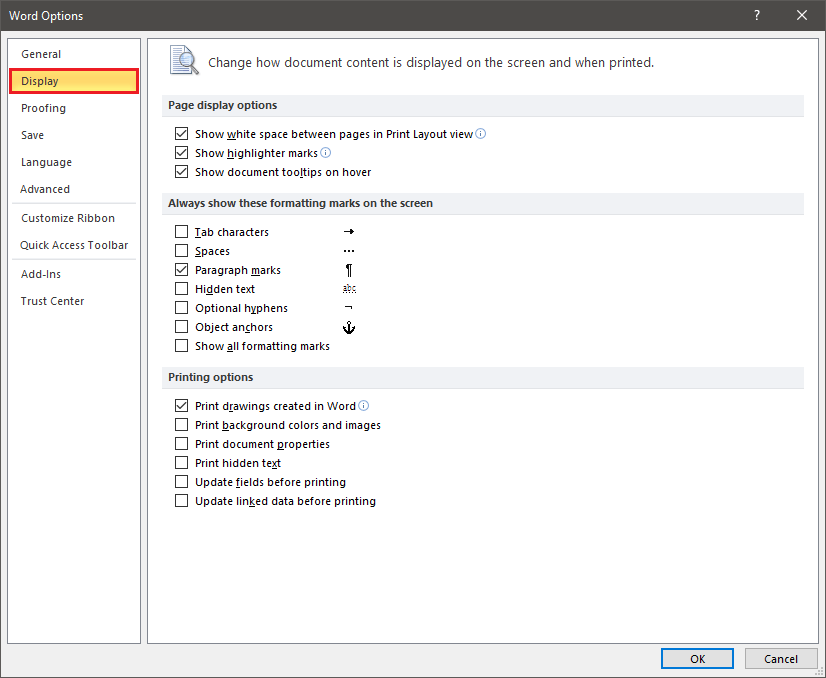Enable the Tab characters checkbox
This screenshot has width=826, height=678.
181,232
